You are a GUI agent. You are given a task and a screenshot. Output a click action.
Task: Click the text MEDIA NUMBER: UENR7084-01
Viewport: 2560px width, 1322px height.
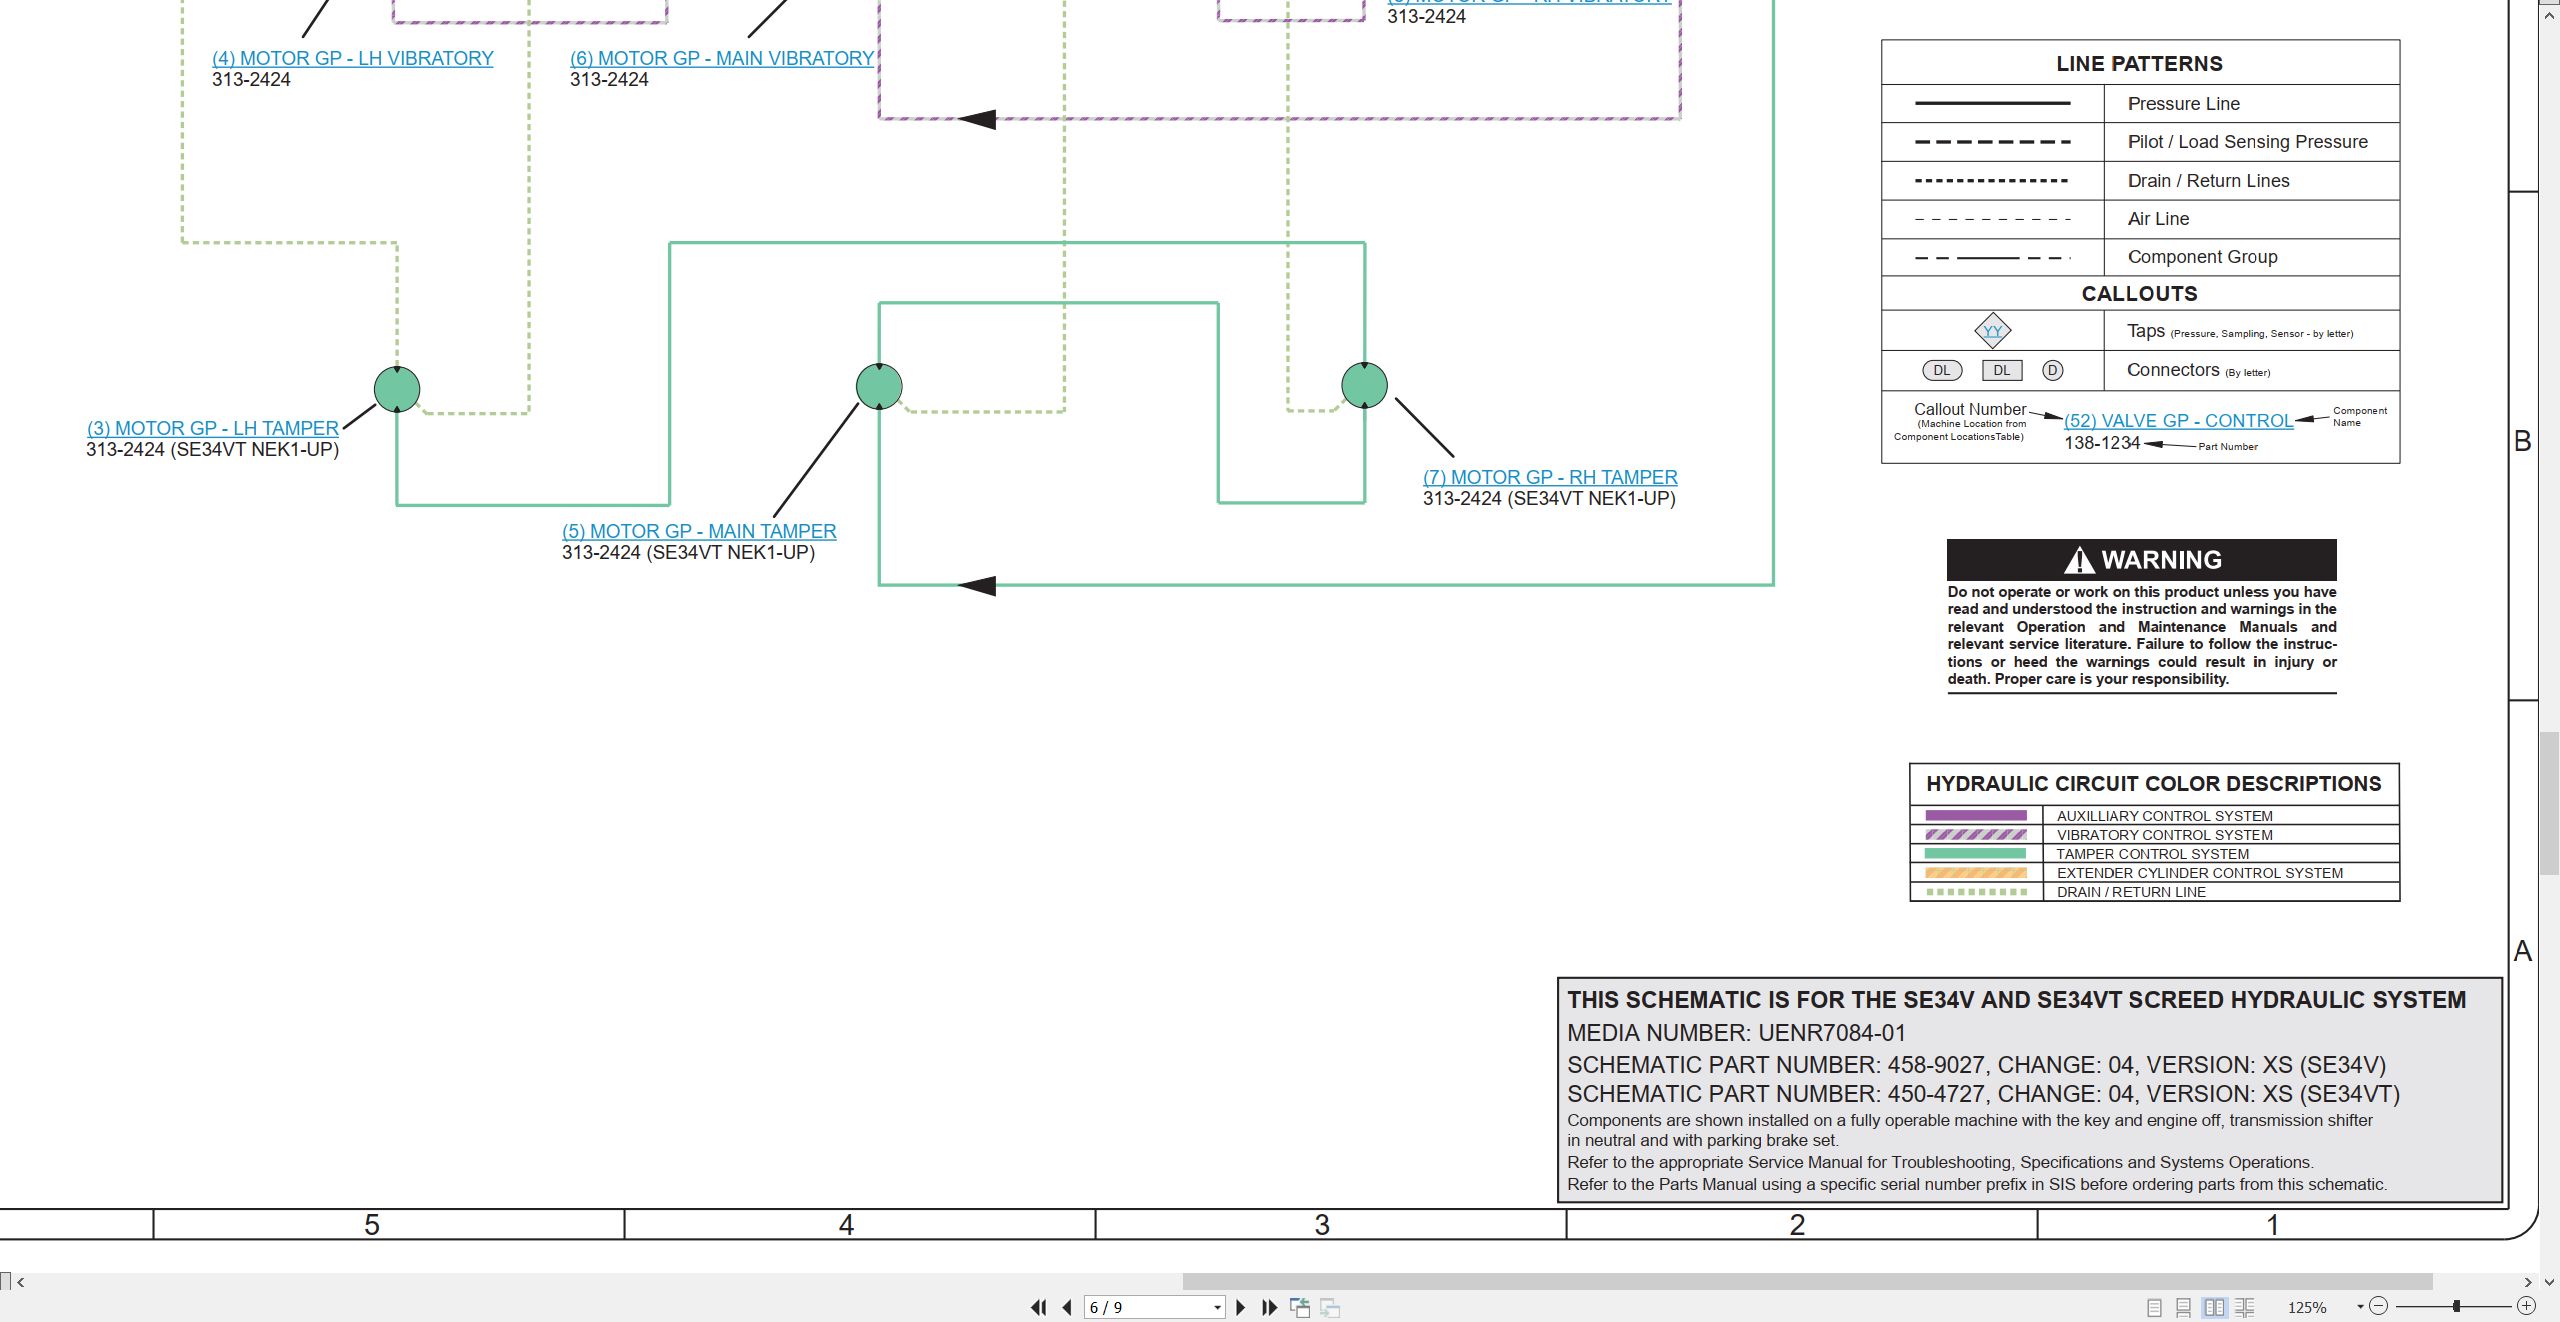point(1736,1033)
